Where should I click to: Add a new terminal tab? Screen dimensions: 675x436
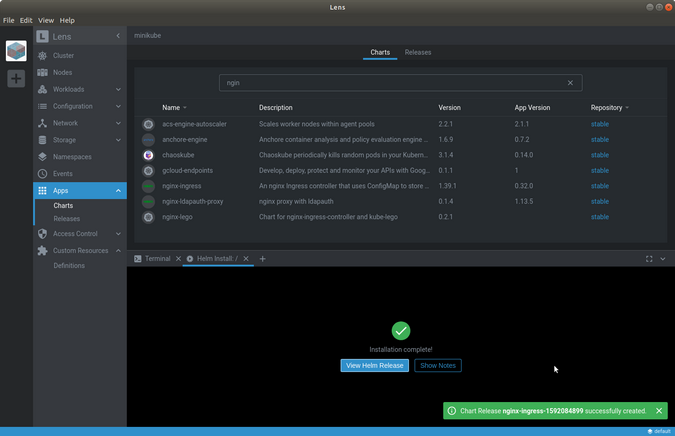(x=263, y=259)
